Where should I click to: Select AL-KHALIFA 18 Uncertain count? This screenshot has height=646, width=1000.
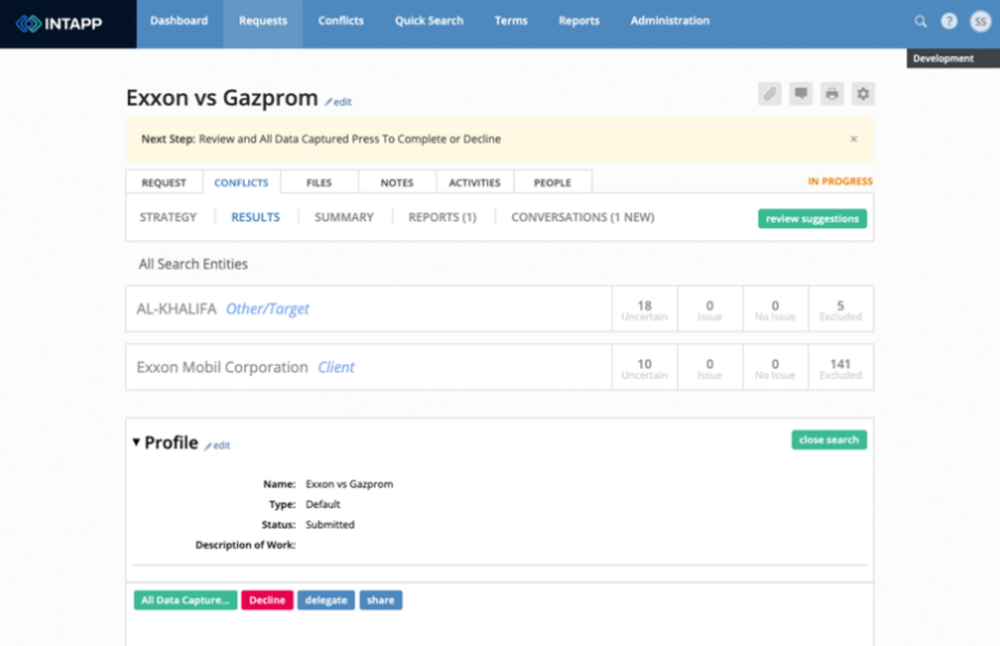(x=644, y=309)
